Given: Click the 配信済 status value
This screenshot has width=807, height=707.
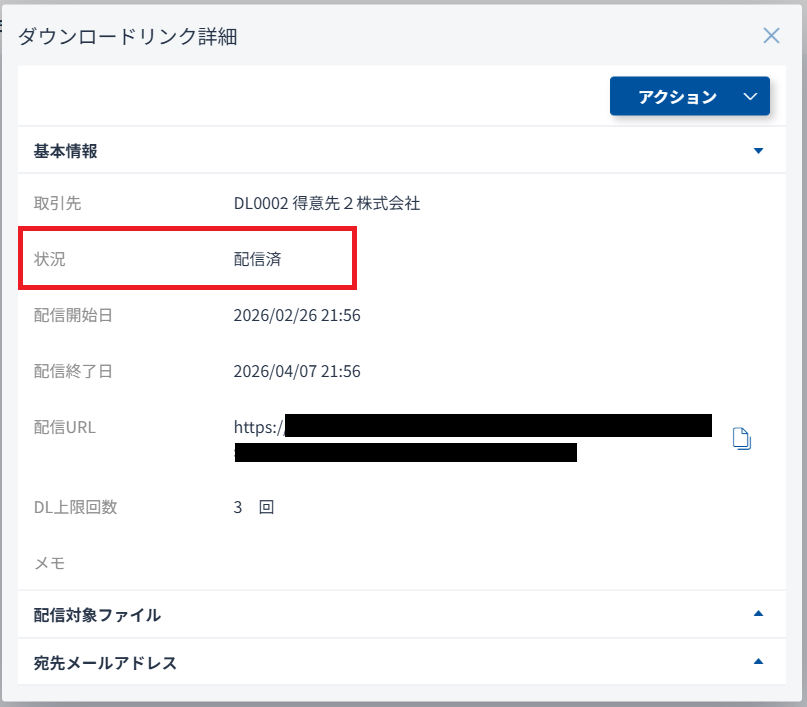Looking at the screenshot, I should click(x=257, y=259).
